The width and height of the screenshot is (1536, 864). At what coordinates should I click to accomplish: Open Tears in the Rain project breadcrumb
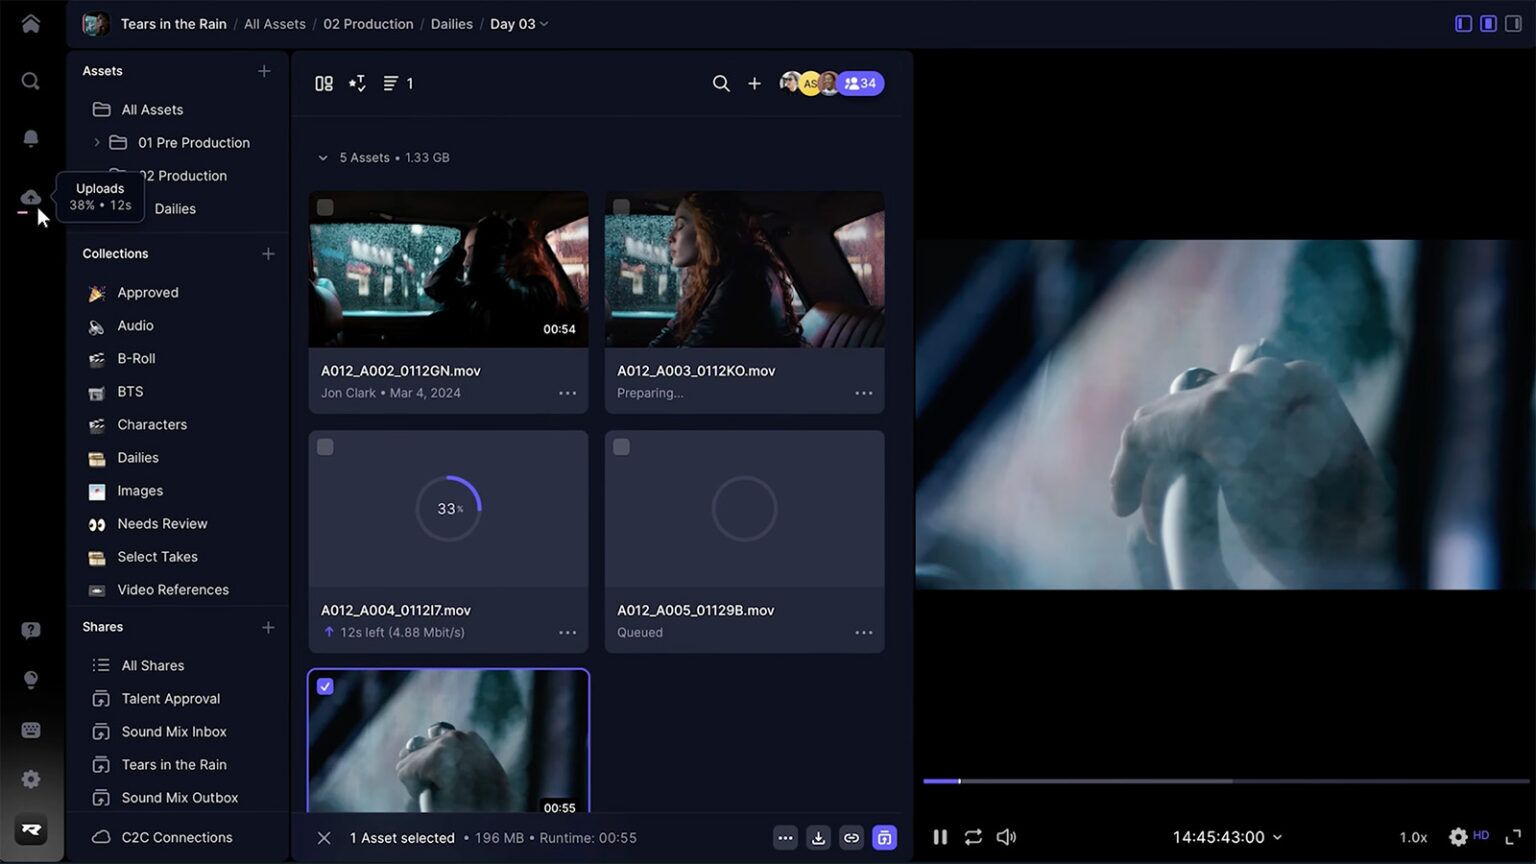173,24
